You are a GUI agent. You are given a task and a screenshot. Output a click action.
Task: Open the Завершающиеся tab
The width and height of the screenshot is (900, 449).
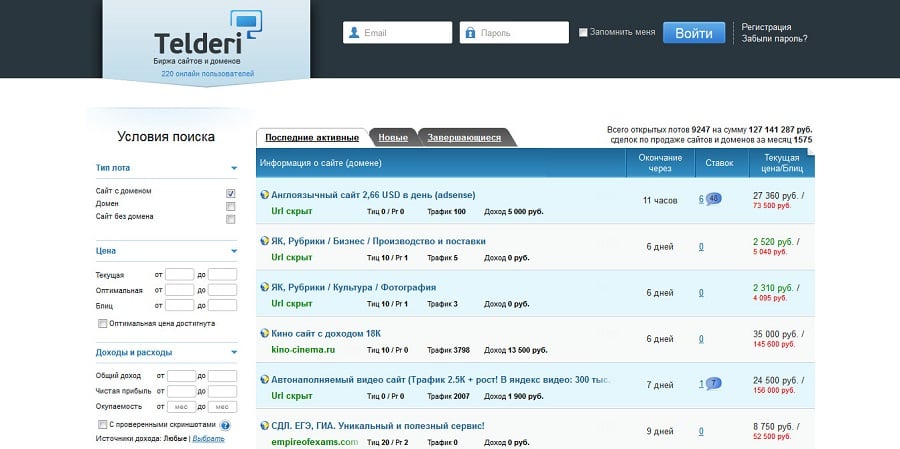(x=464, y=138)
